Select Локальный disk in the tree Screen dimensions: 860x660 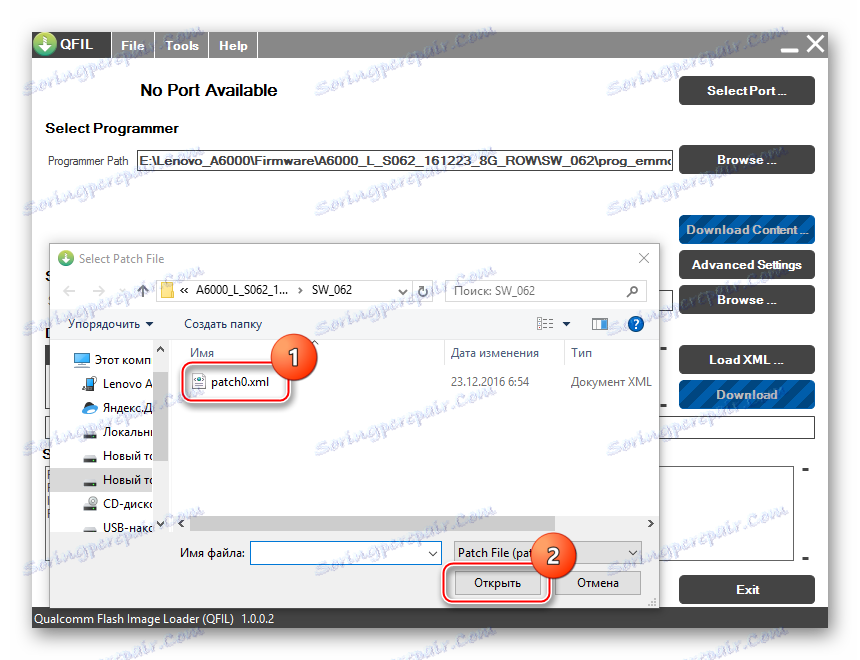pyautogui.click(x=116, y=432)
